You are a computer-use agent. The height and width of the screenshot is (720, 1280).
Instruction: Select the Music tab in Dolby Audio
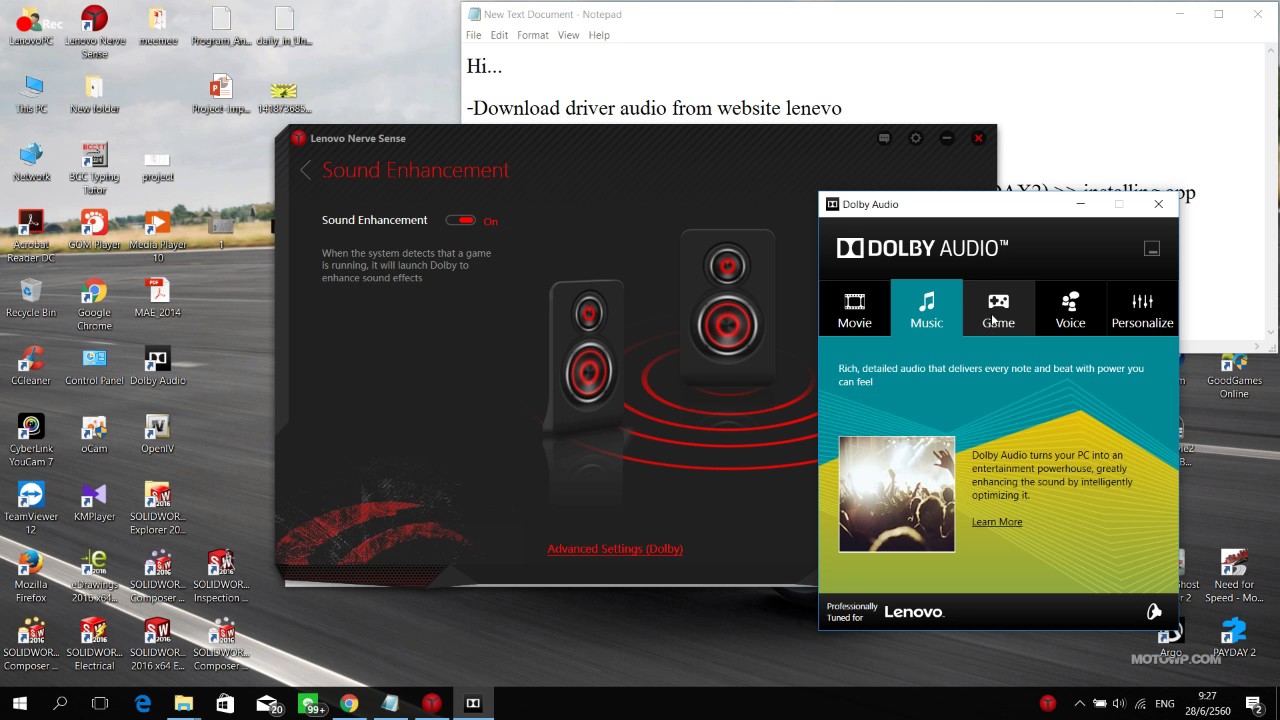(x=926, y=308)
